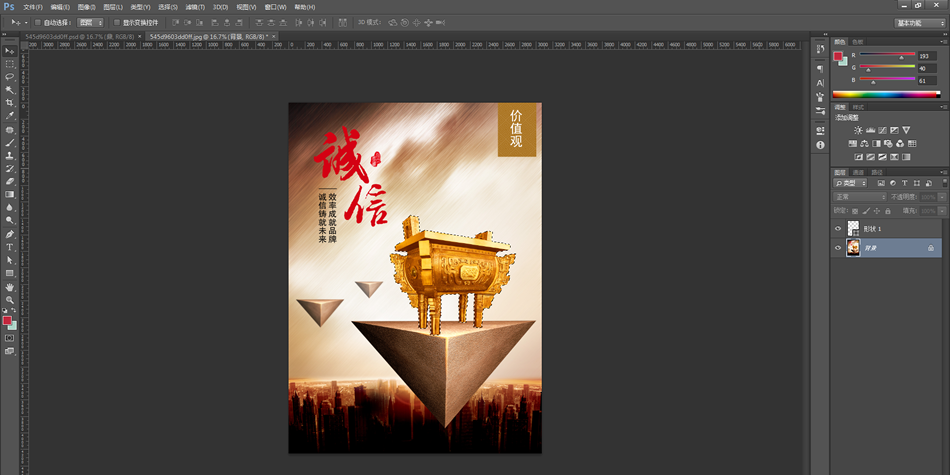Select the Lasso tool
950x475 pixels.
[10, 77]
